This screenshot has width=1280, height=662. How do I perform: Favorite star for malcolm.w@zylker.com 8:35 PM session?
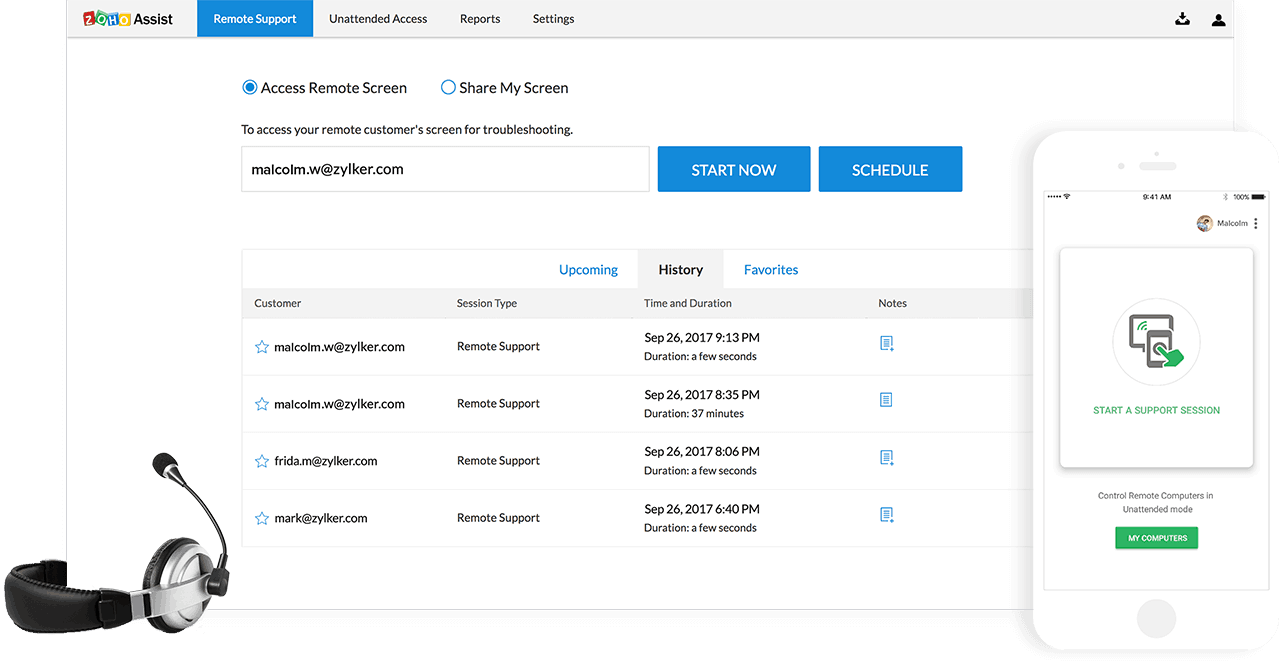pos(262,404)
